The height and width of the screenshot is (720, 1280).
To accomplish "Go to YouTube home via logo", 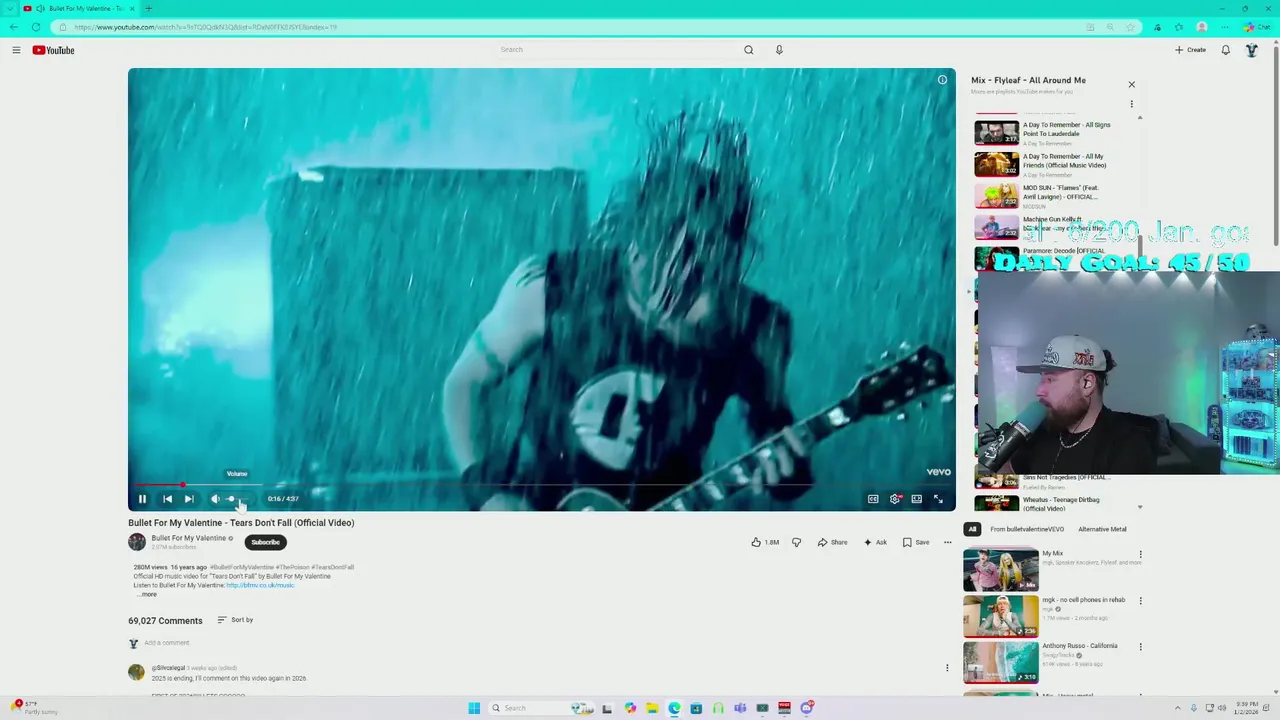I will coord(53,50).
